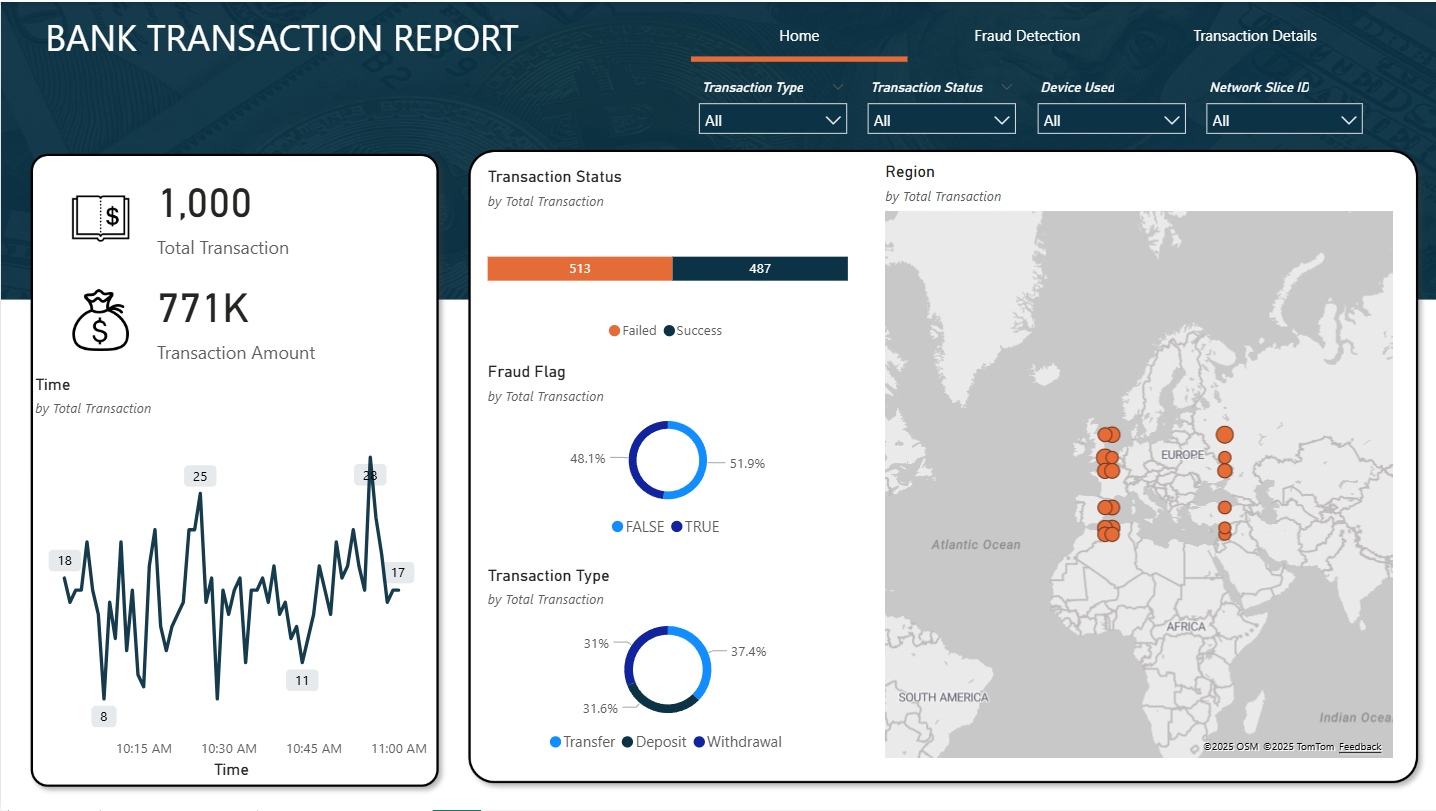Viewport: 1436px width, 811px height.
Task: Click the ledger book Total Transaction icon
Action: pos(100,217)
